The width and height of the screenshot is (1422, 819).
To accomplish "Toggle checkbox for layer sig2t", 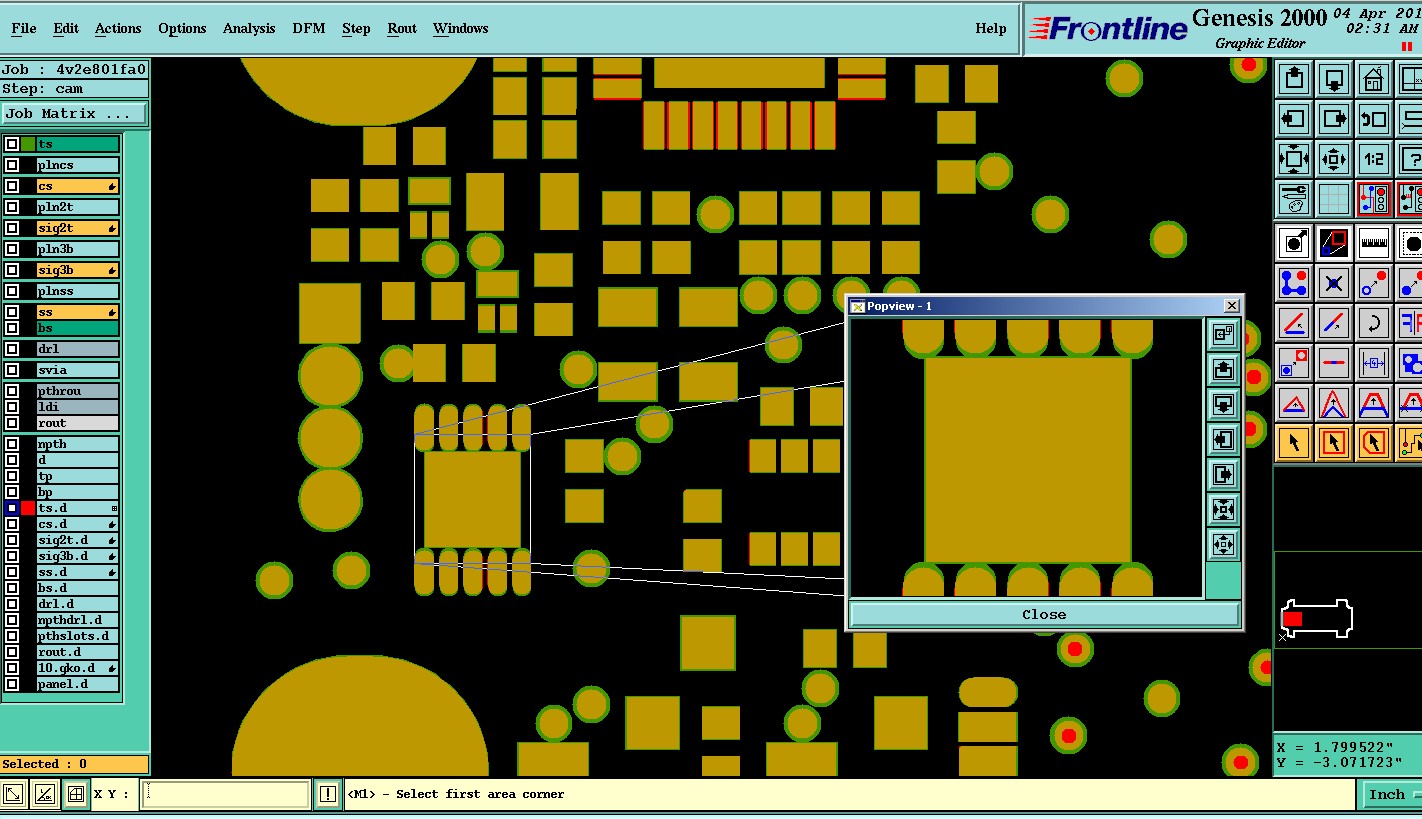I will click(x=12, y=228).
